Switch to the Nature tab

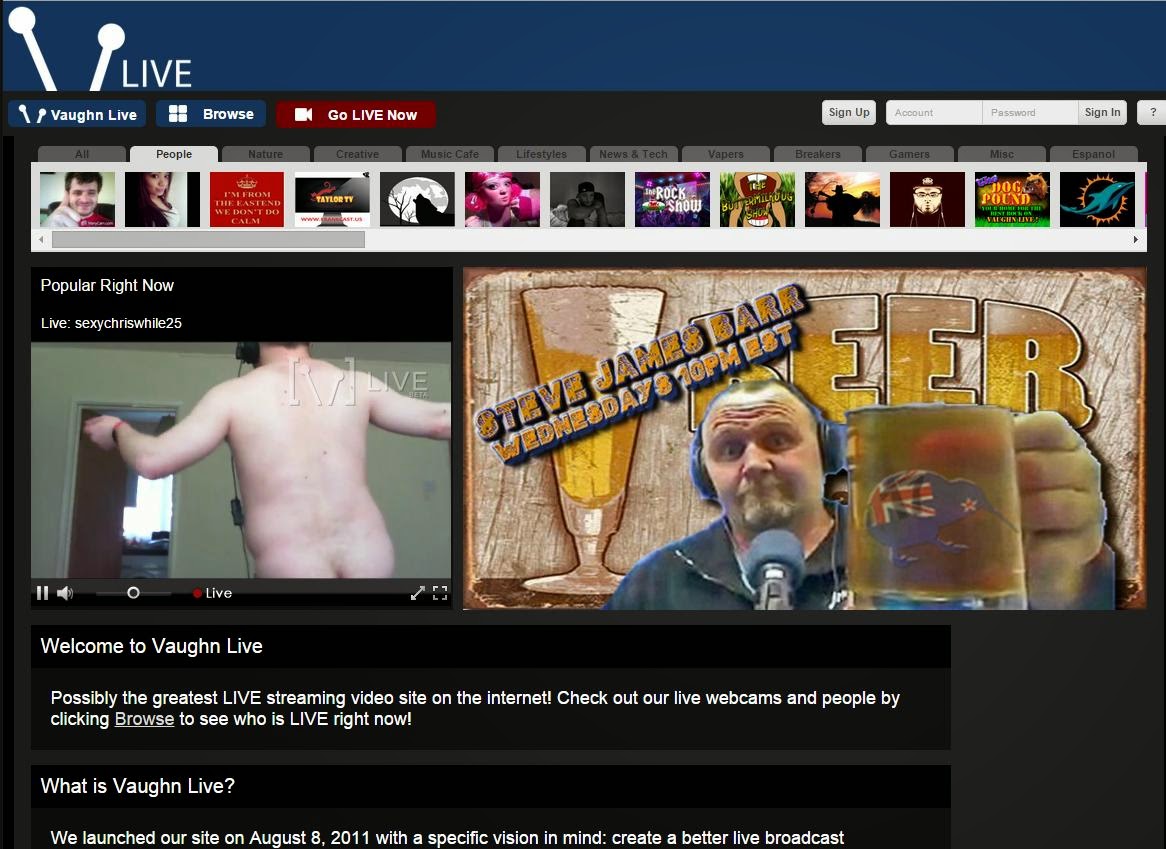pos(265,154)
